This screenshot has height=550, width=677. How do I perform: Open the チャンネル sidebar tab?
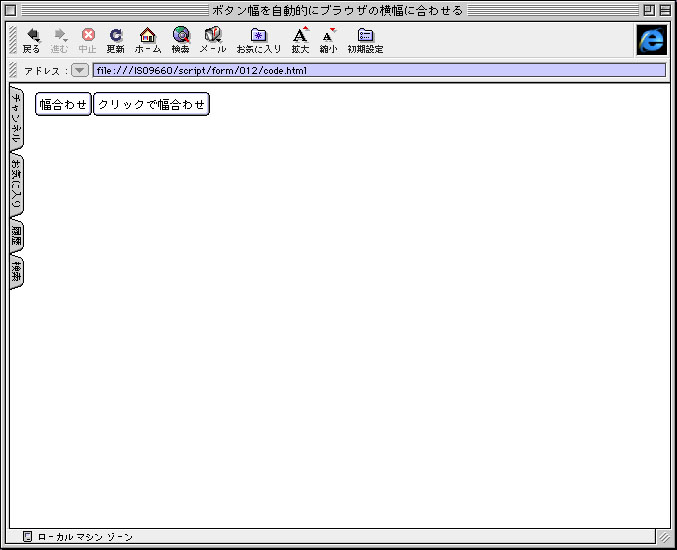pyautogui.click(x=16, y=120)
